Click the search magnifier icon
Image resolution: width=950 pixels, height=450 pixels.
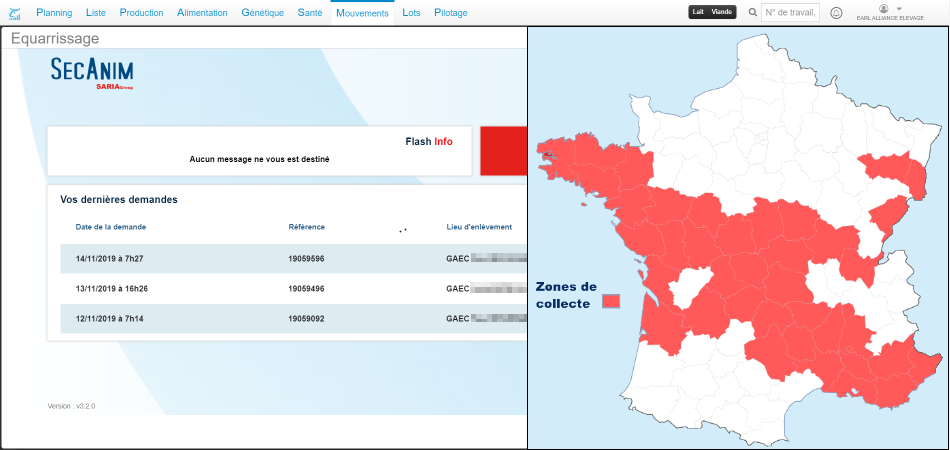coord(752,12)
